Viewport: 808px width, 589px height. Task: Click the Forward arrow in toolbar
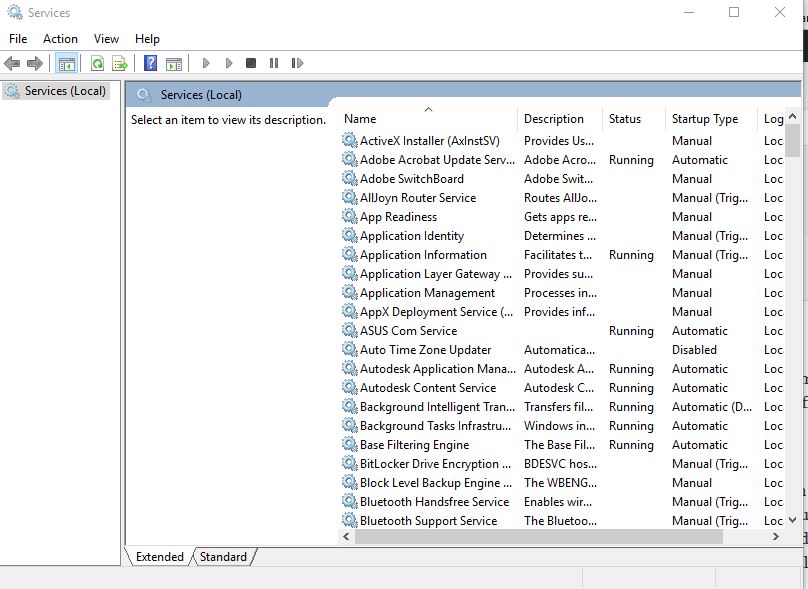tap(35, 64)
